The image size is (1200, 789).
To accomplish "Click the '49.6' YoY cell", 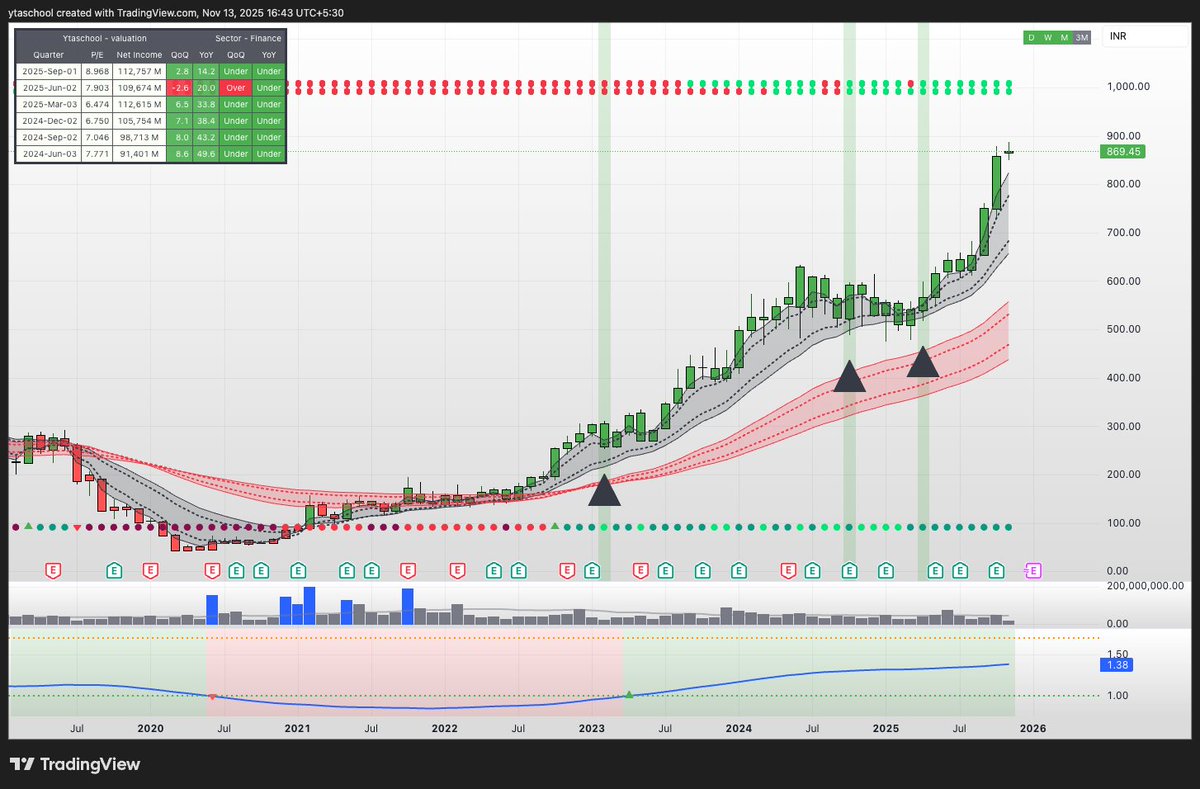I will tap(206, 154).
